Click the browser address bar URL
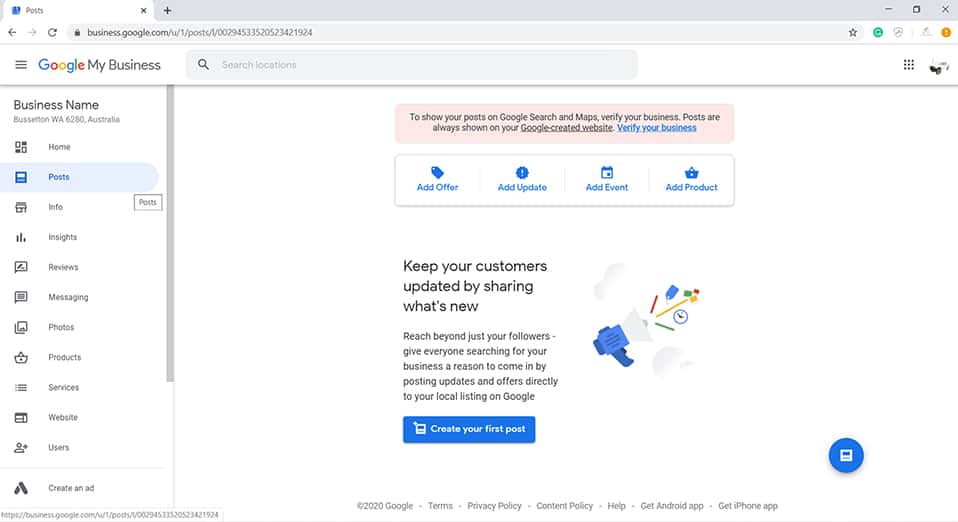This screenshot has width=958, height=522. [199, 32]
